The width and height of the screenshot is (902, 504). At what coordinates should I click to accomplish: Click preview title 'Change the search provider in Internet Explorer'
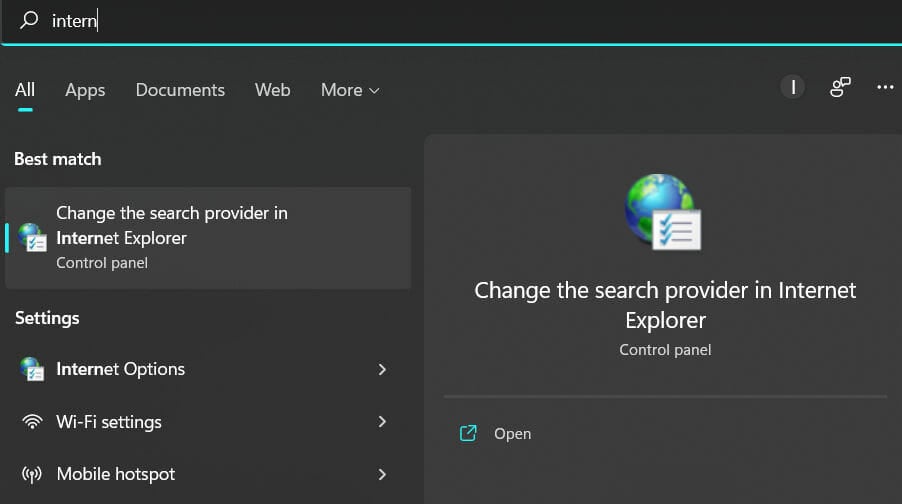665,305
